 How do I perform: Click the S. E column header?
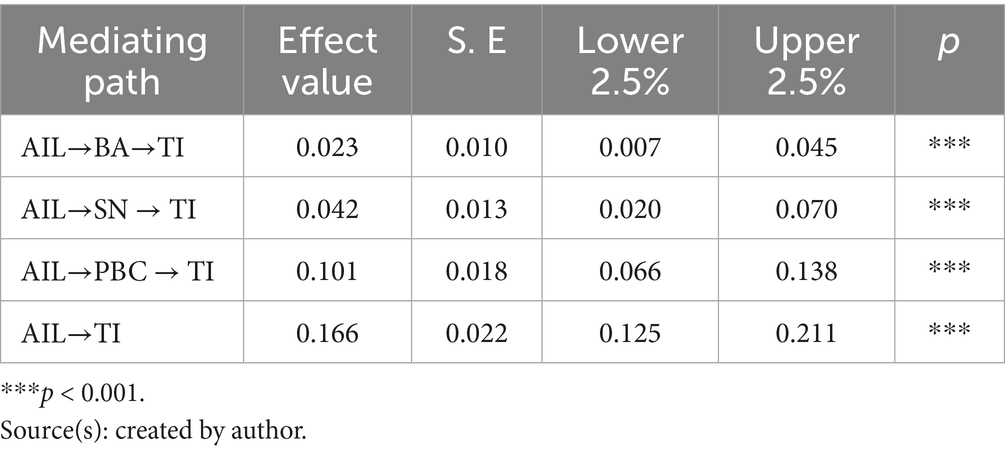pos(476,42)
